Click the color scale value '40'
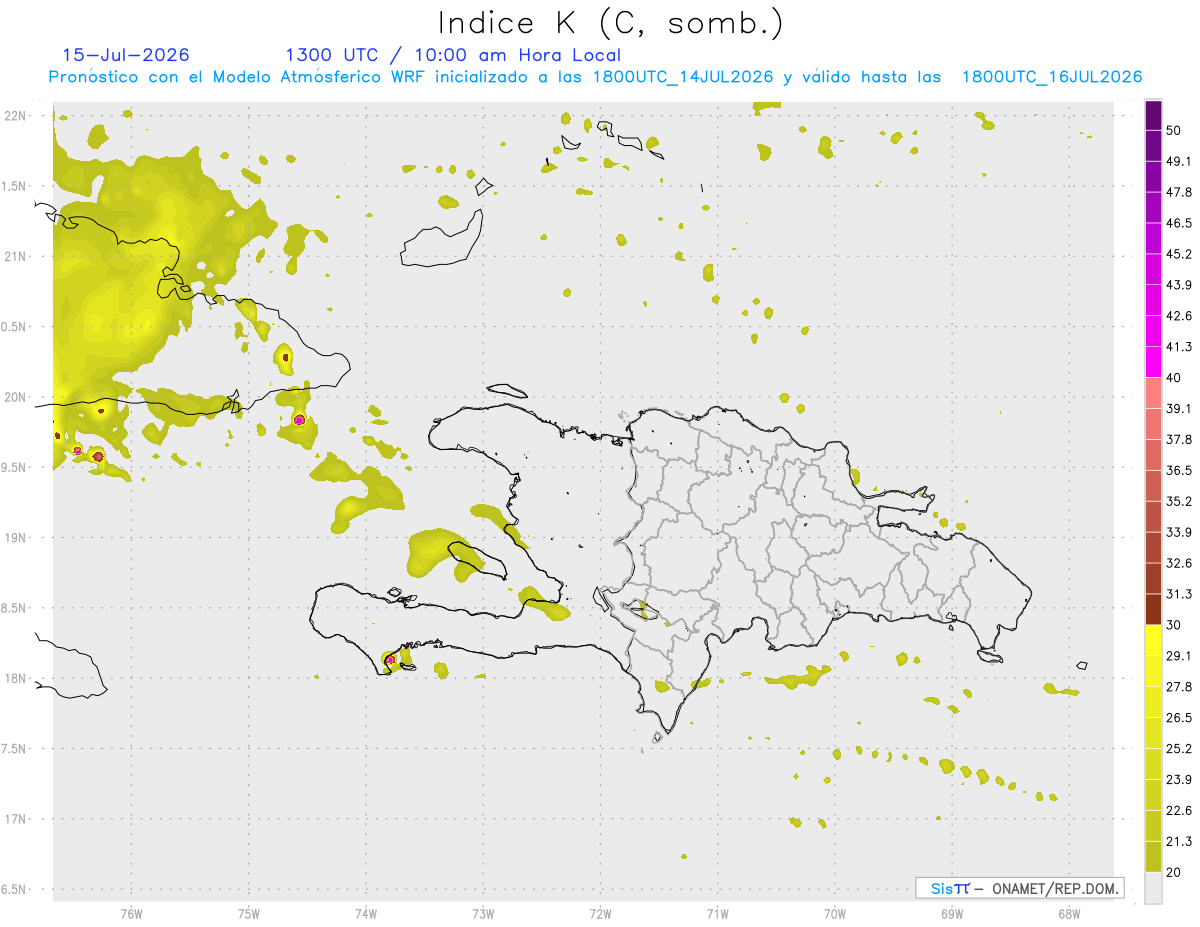 [1175, 378]
